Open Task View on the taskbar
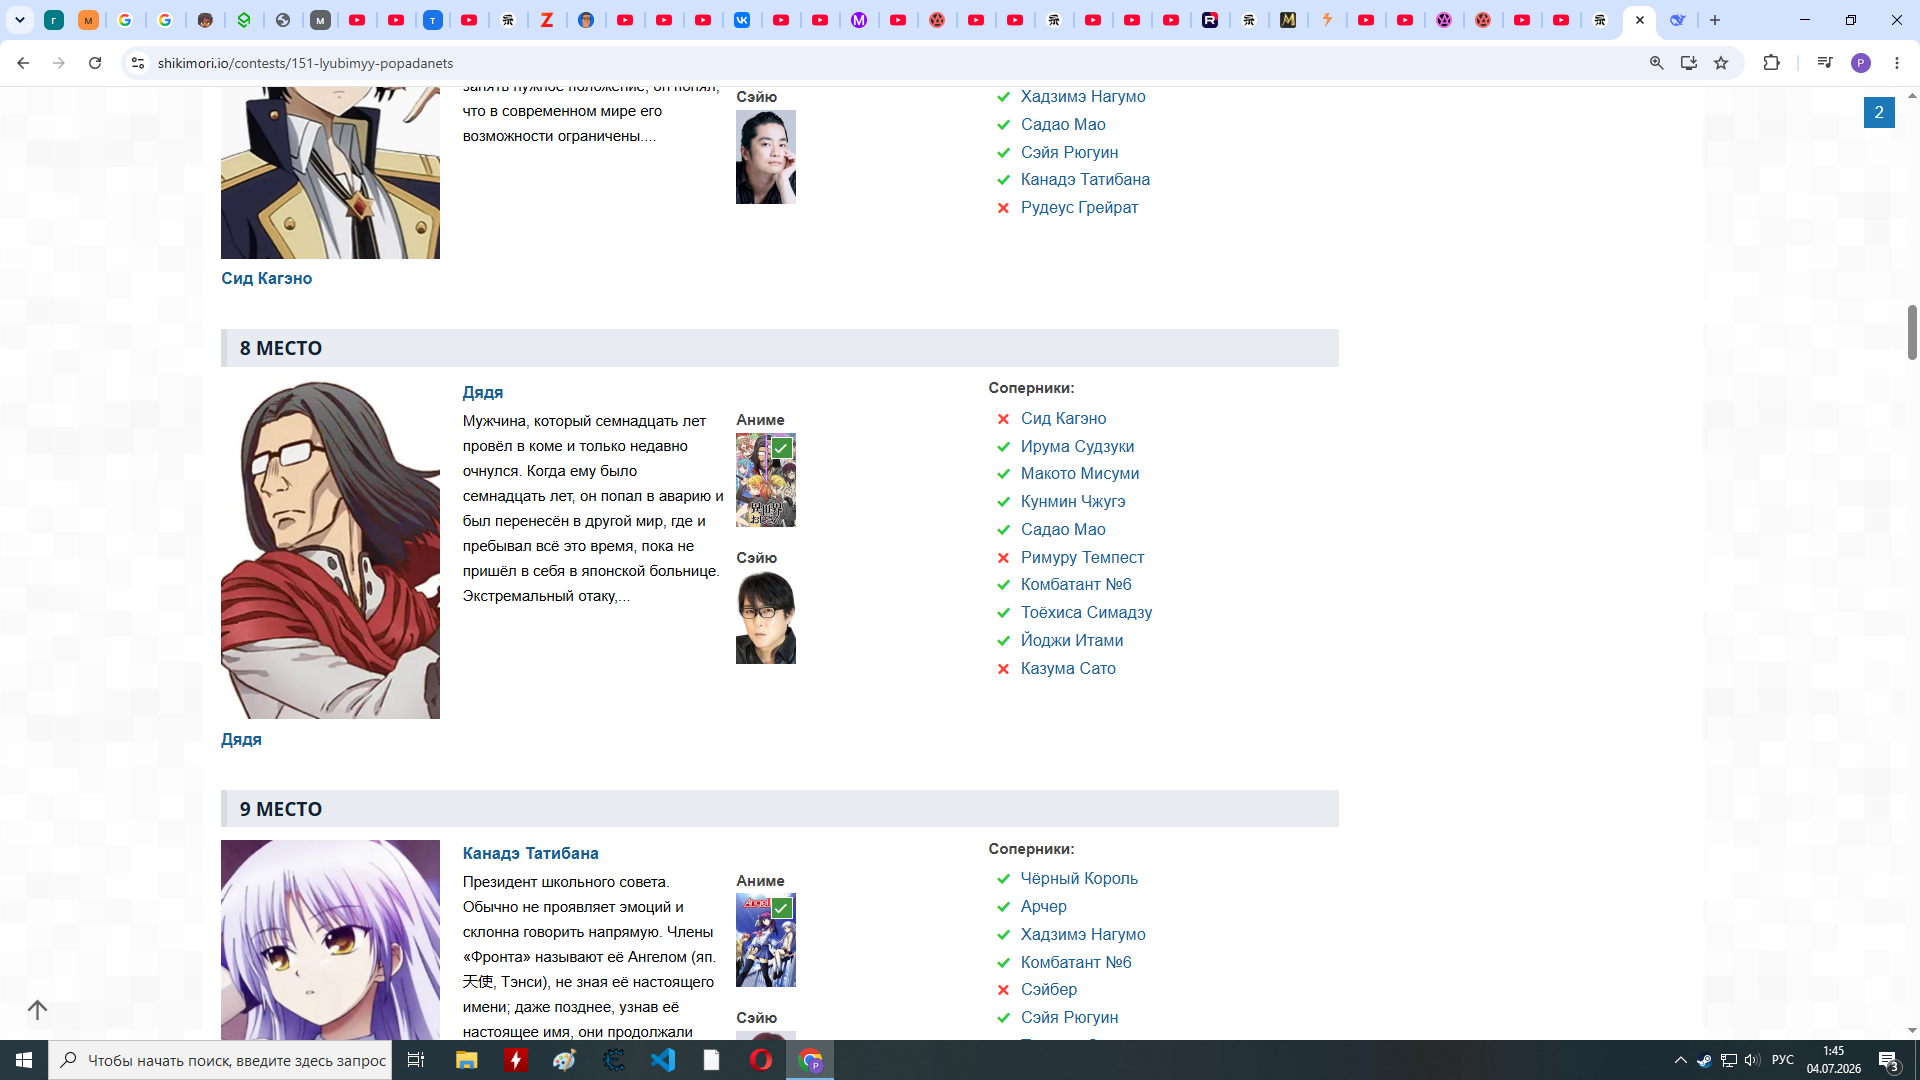This screenshot has height=1080, width=1920. click(416, 1060)
